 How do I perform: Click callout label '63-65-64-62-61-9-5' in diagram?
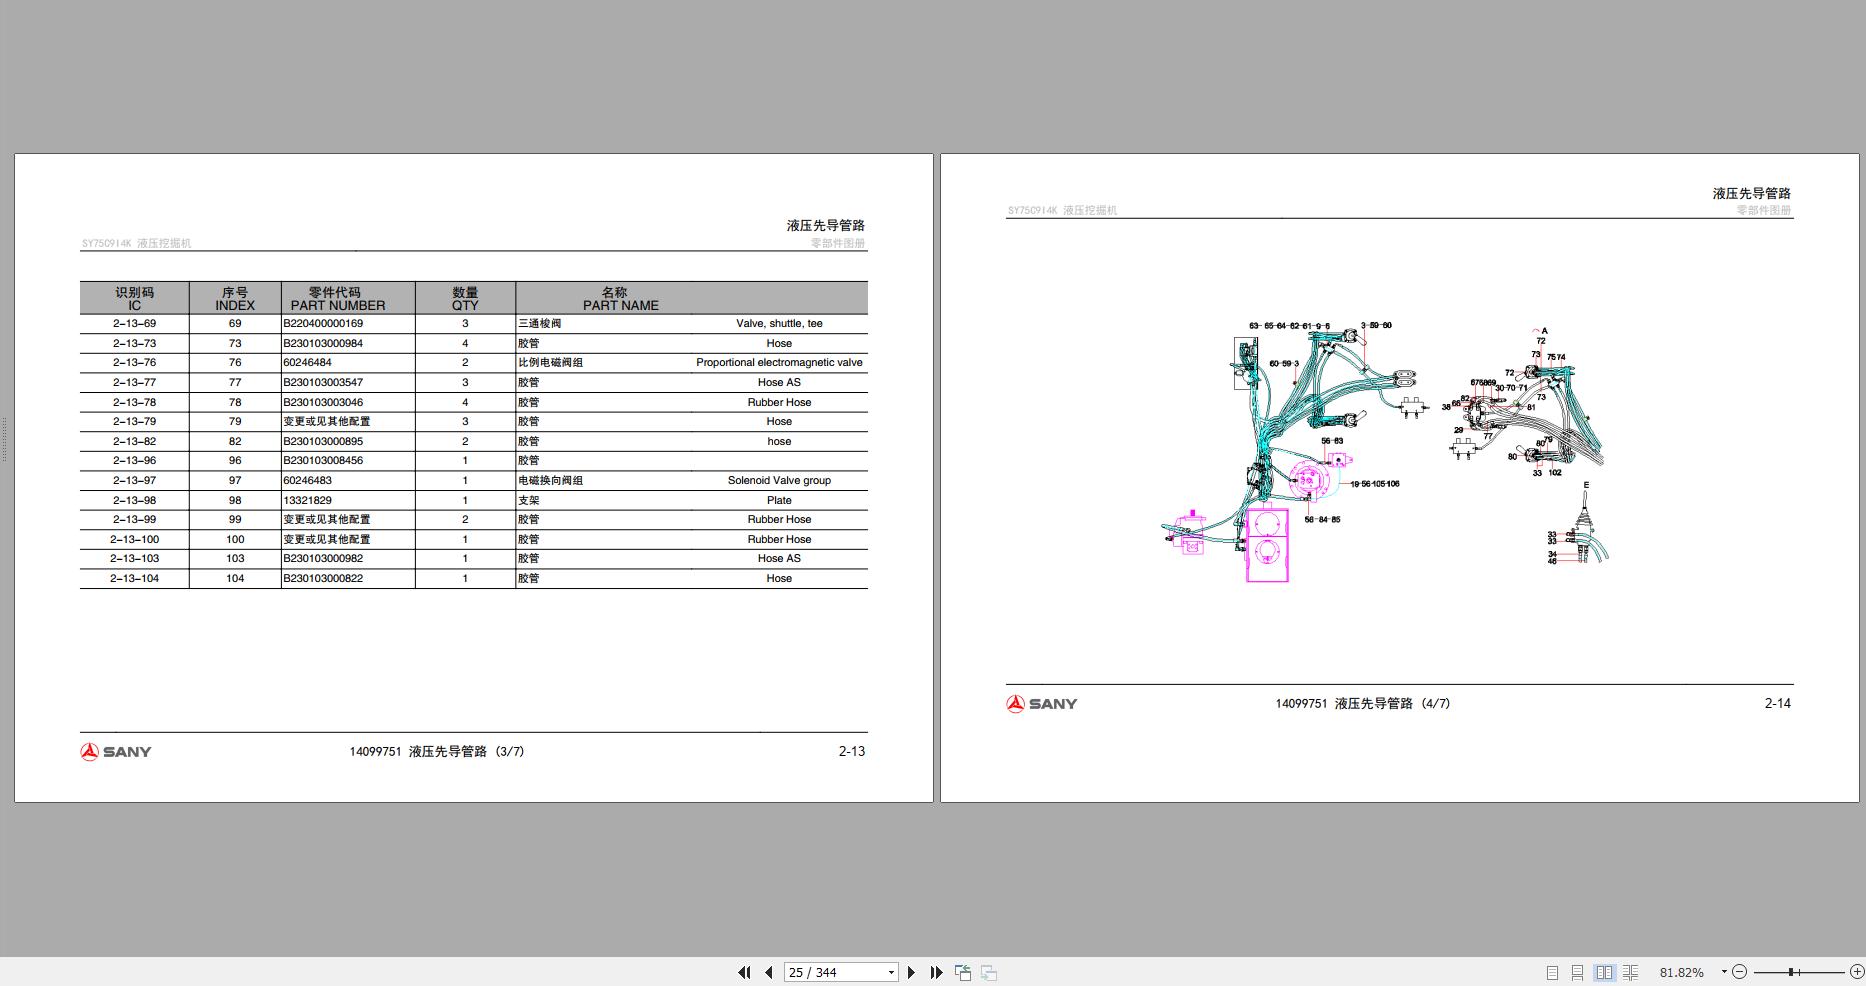(x=1289, y=326)
